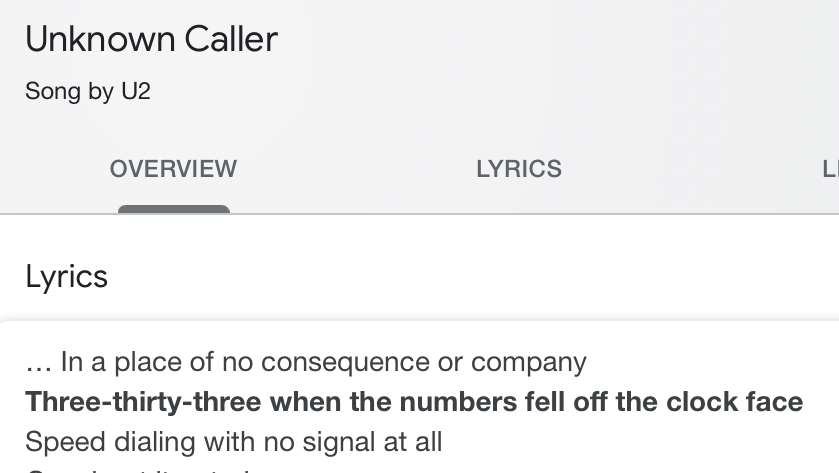
Task: Select the partially visible tab at right edge
Action: (829, 169)
